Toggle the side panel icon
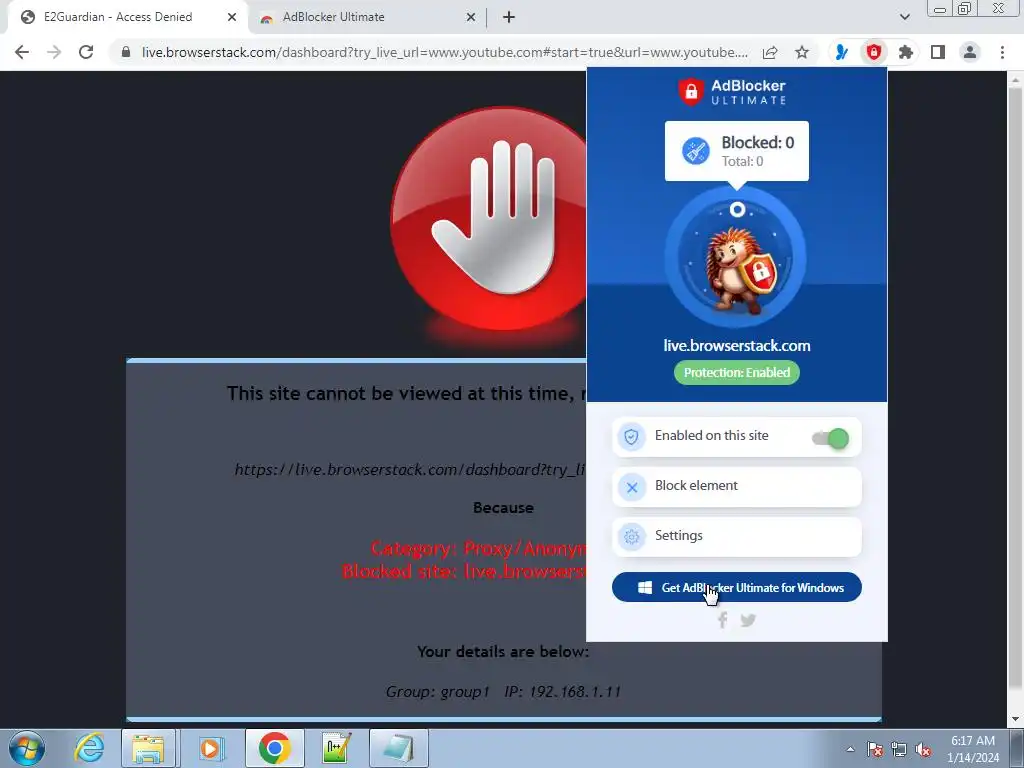Screen dimensions: 1024x768 click(938, 52)
